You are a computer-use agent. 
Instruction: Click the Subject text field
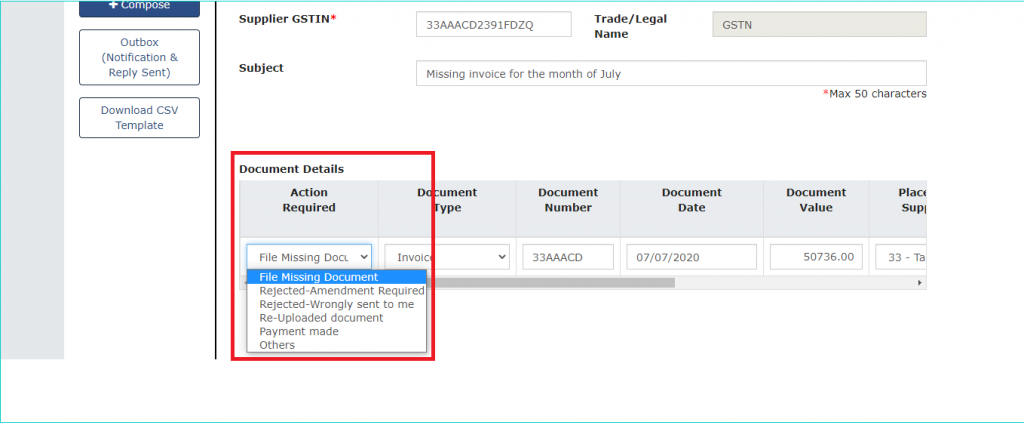click(x=671, y=73)
